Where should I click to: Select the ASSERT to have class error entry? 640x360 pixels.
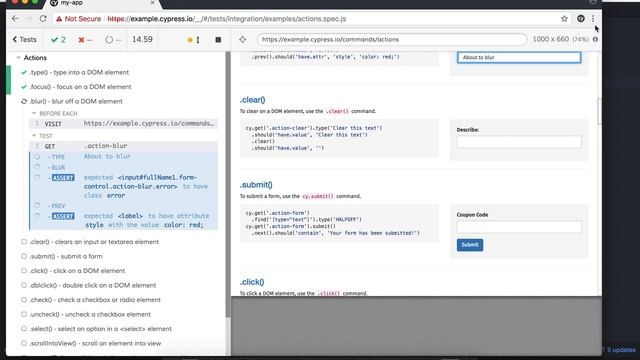click(x=123, y=186)
